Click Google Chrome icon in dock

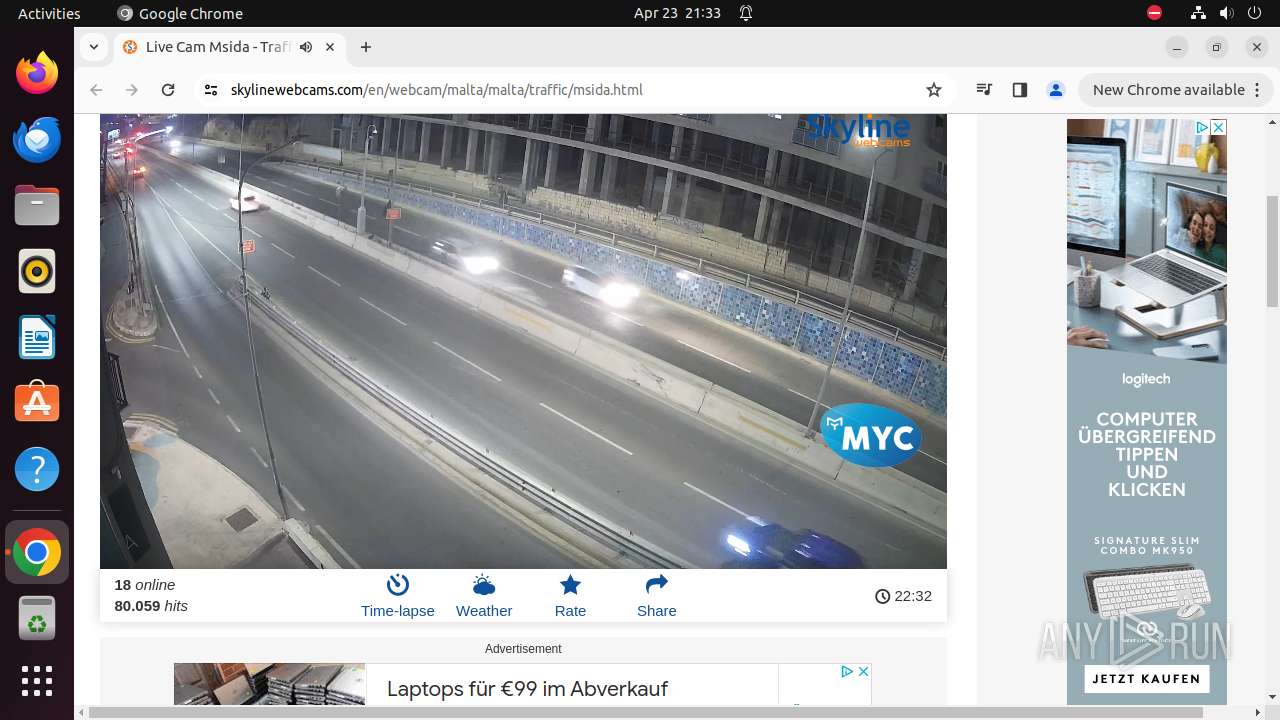coord(37,552)
